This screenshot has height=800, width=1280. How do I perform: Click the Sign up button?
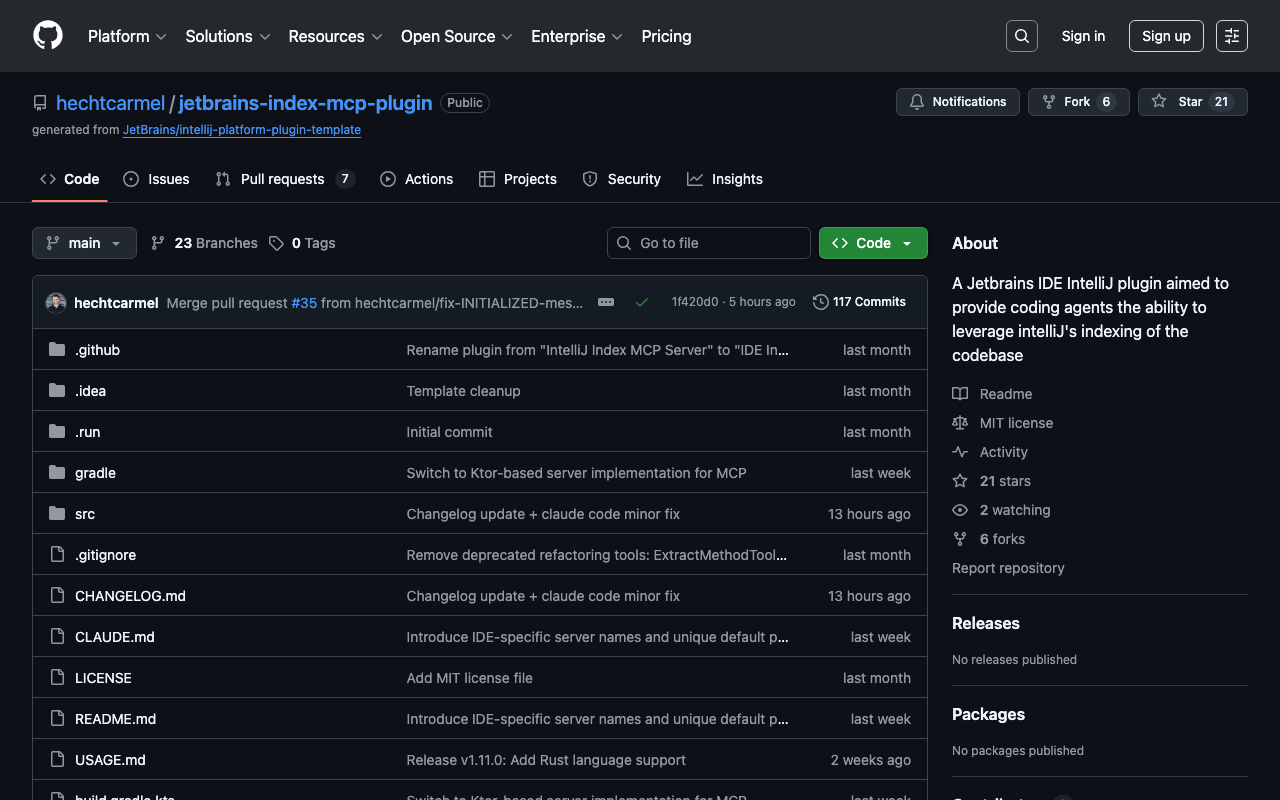(1166, 36)
